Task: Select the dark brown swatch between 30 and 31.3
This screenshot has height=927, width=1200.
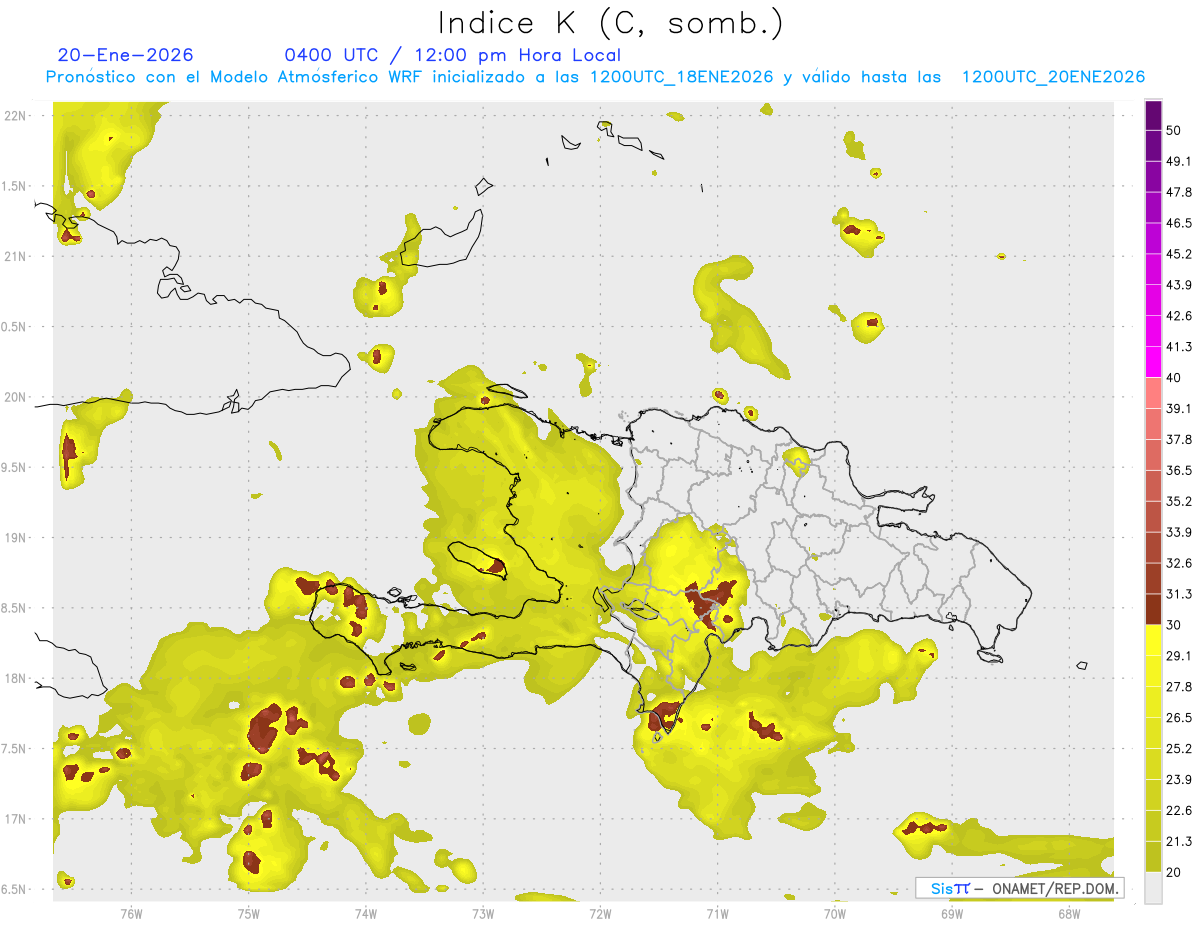Action: [1153, 609]
